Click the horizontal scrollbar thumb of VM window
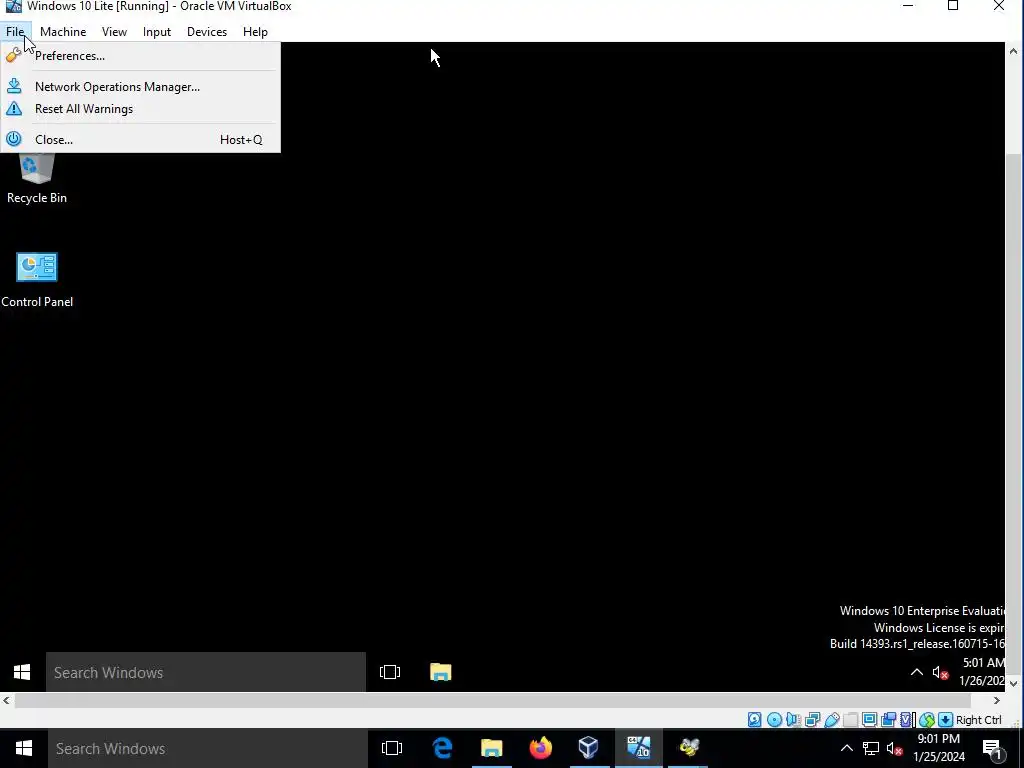1024x768 pixels. (493, 700)
